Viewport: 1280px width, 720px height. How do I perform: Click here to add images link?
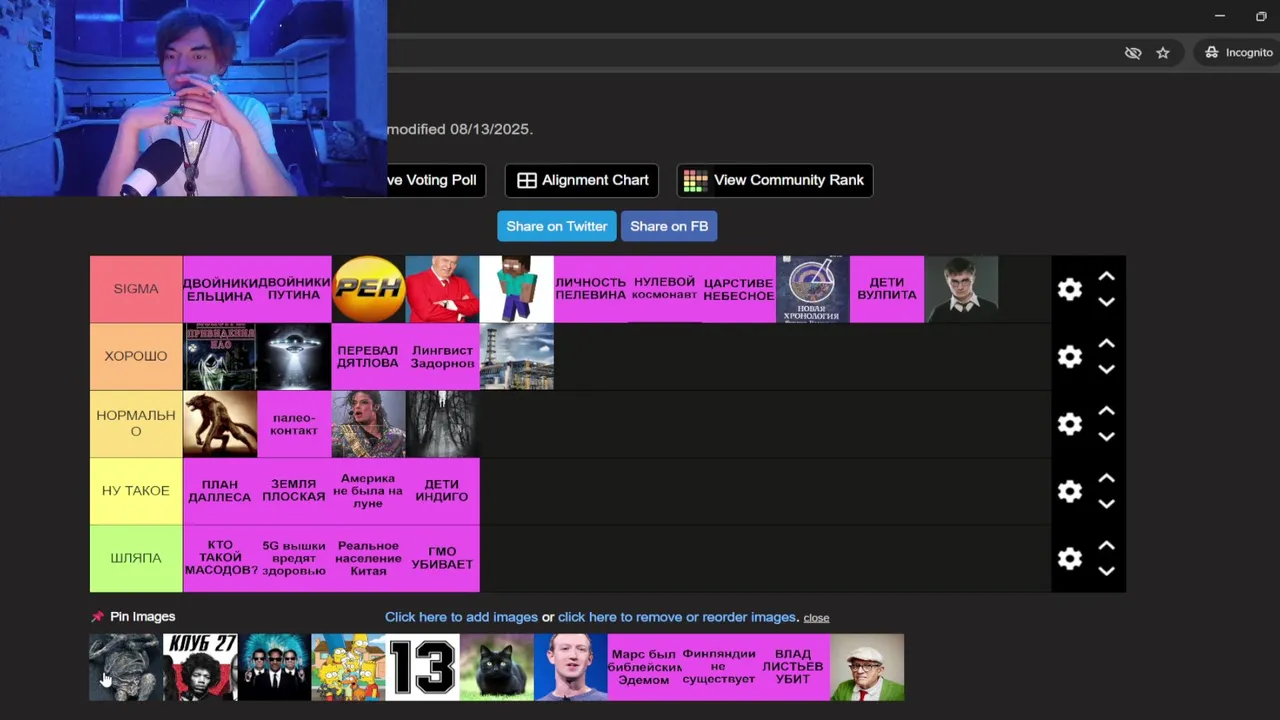coord(461,617)
